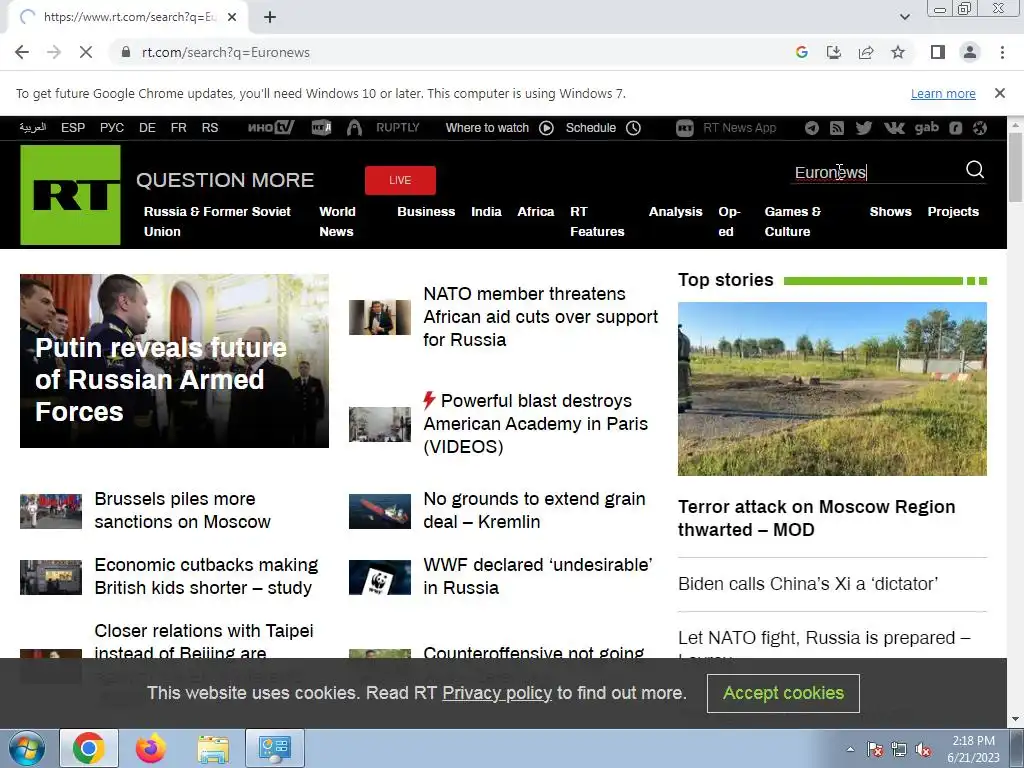Click the share page icon
The width and height of the screenshot is (1024, 768).
point(866,52)
